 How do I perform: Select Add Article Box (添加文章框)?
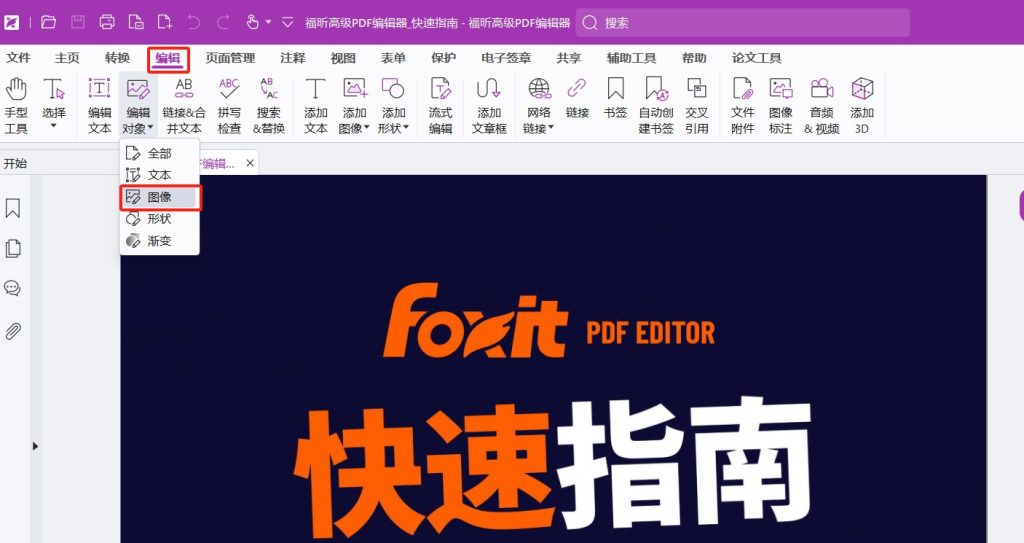coord(489,105)
